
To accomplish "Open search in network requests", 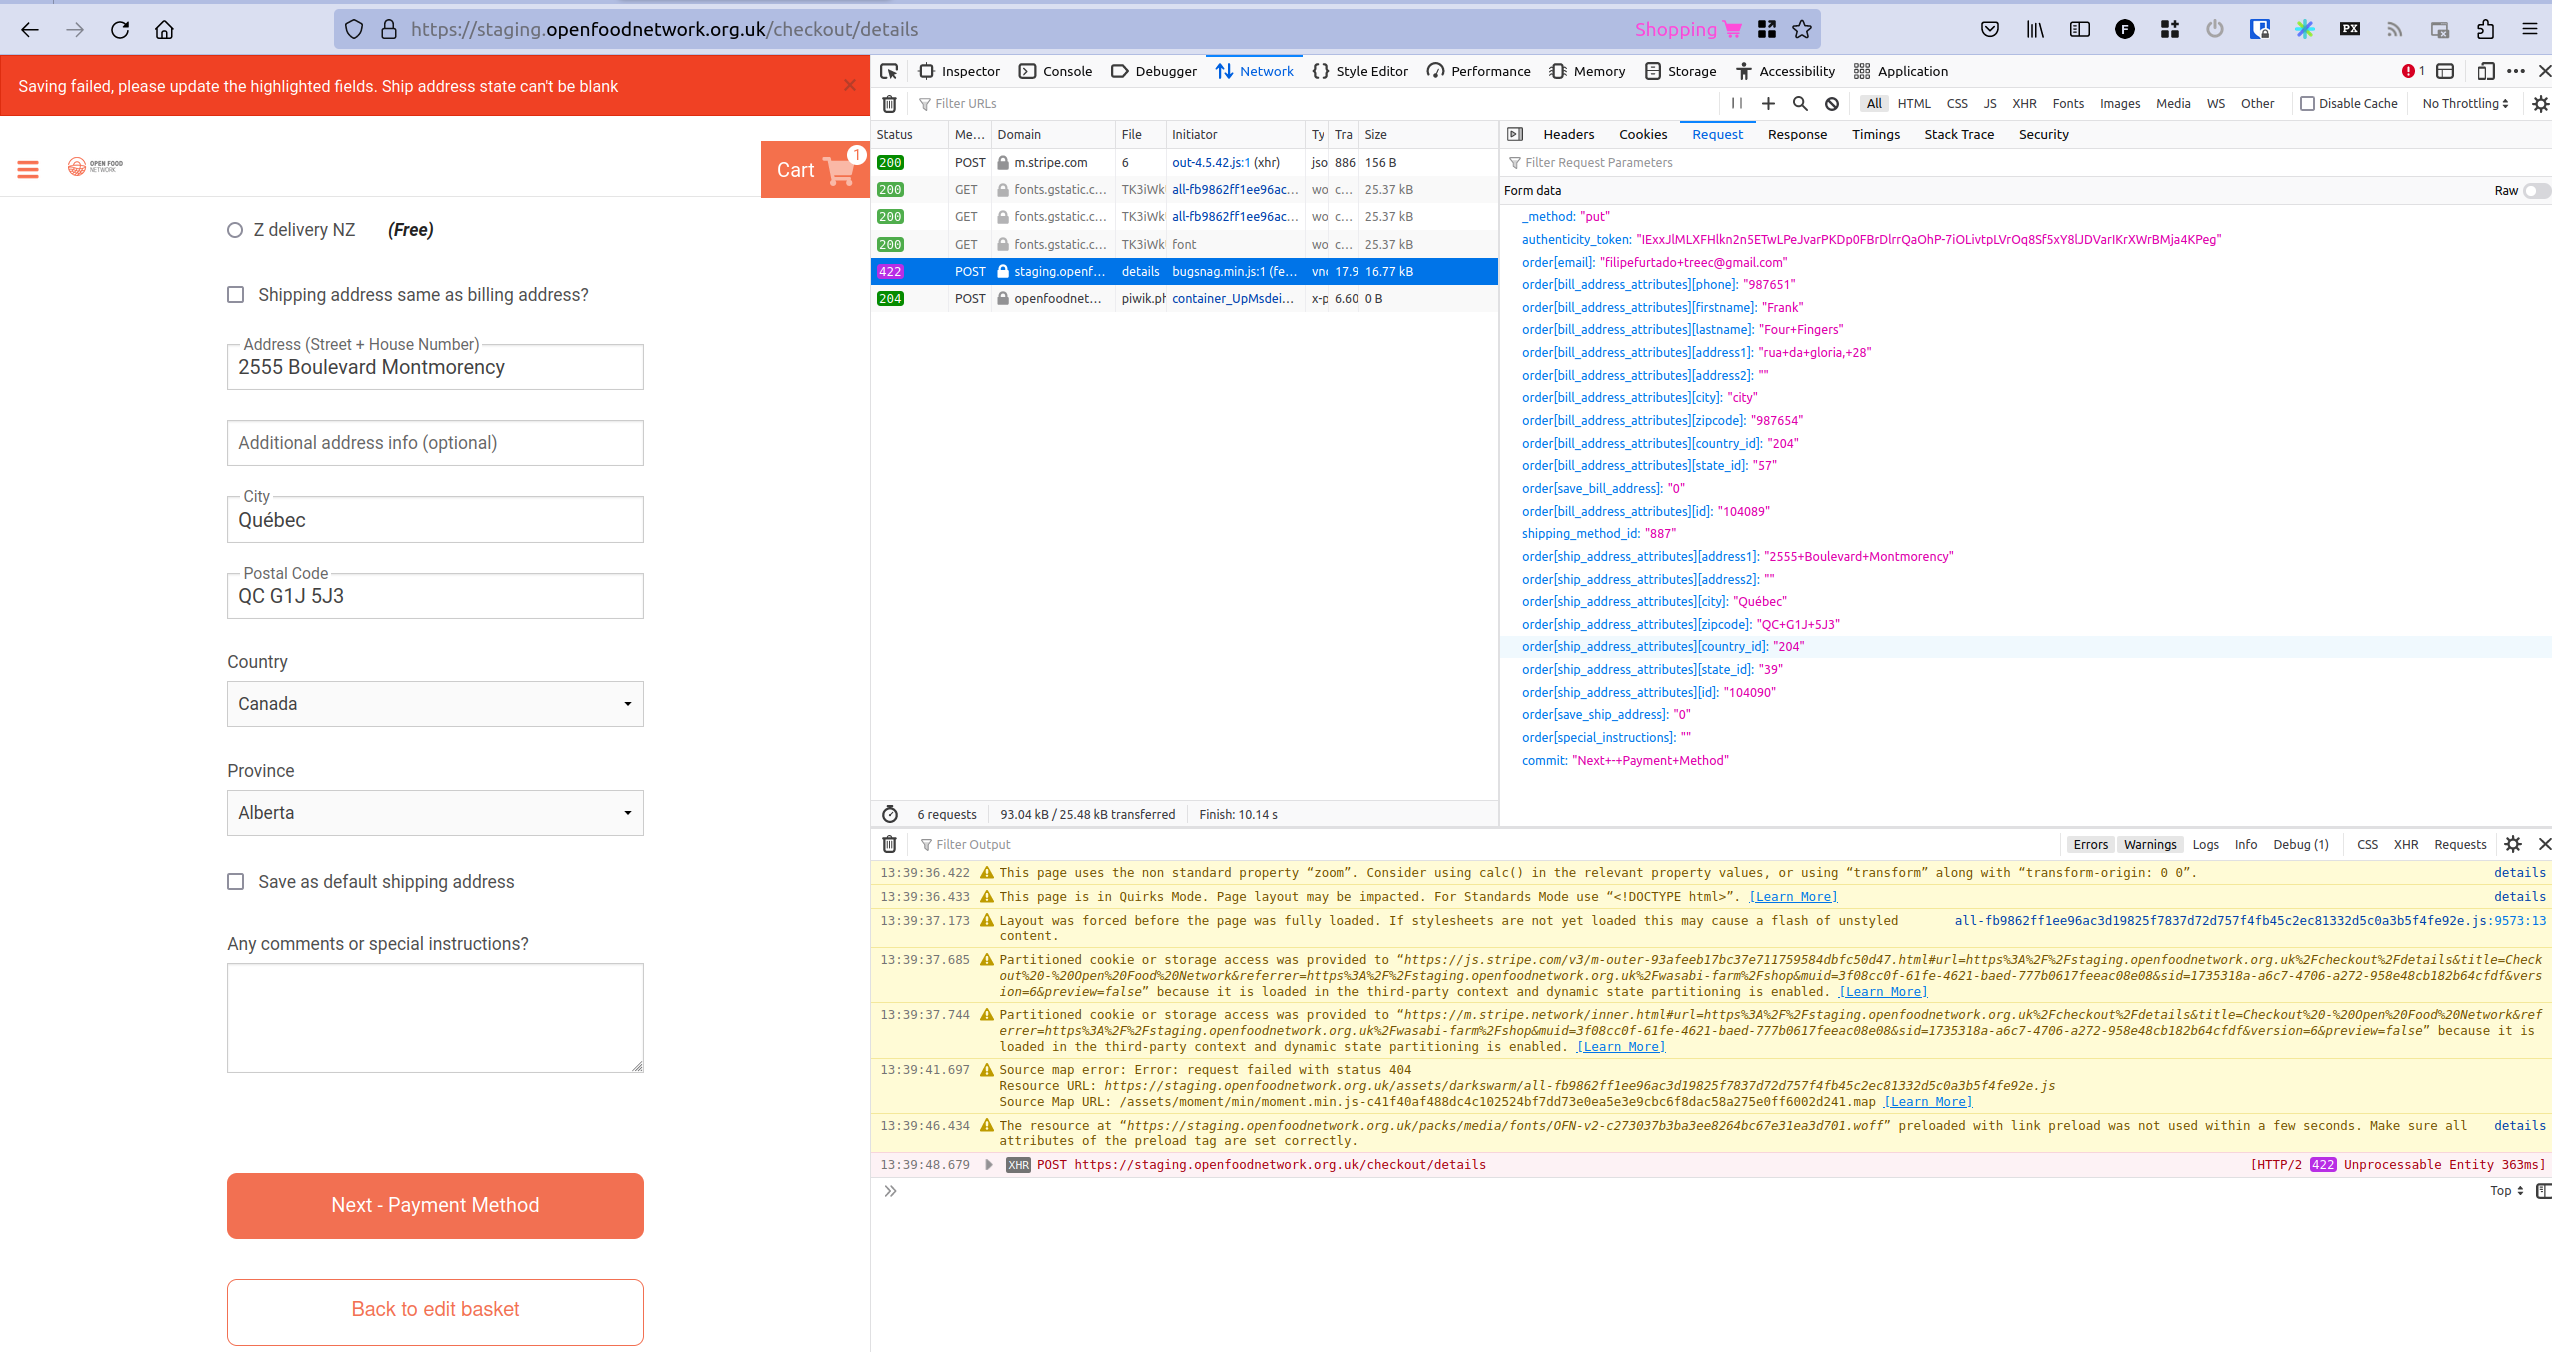I will 1799,103.
